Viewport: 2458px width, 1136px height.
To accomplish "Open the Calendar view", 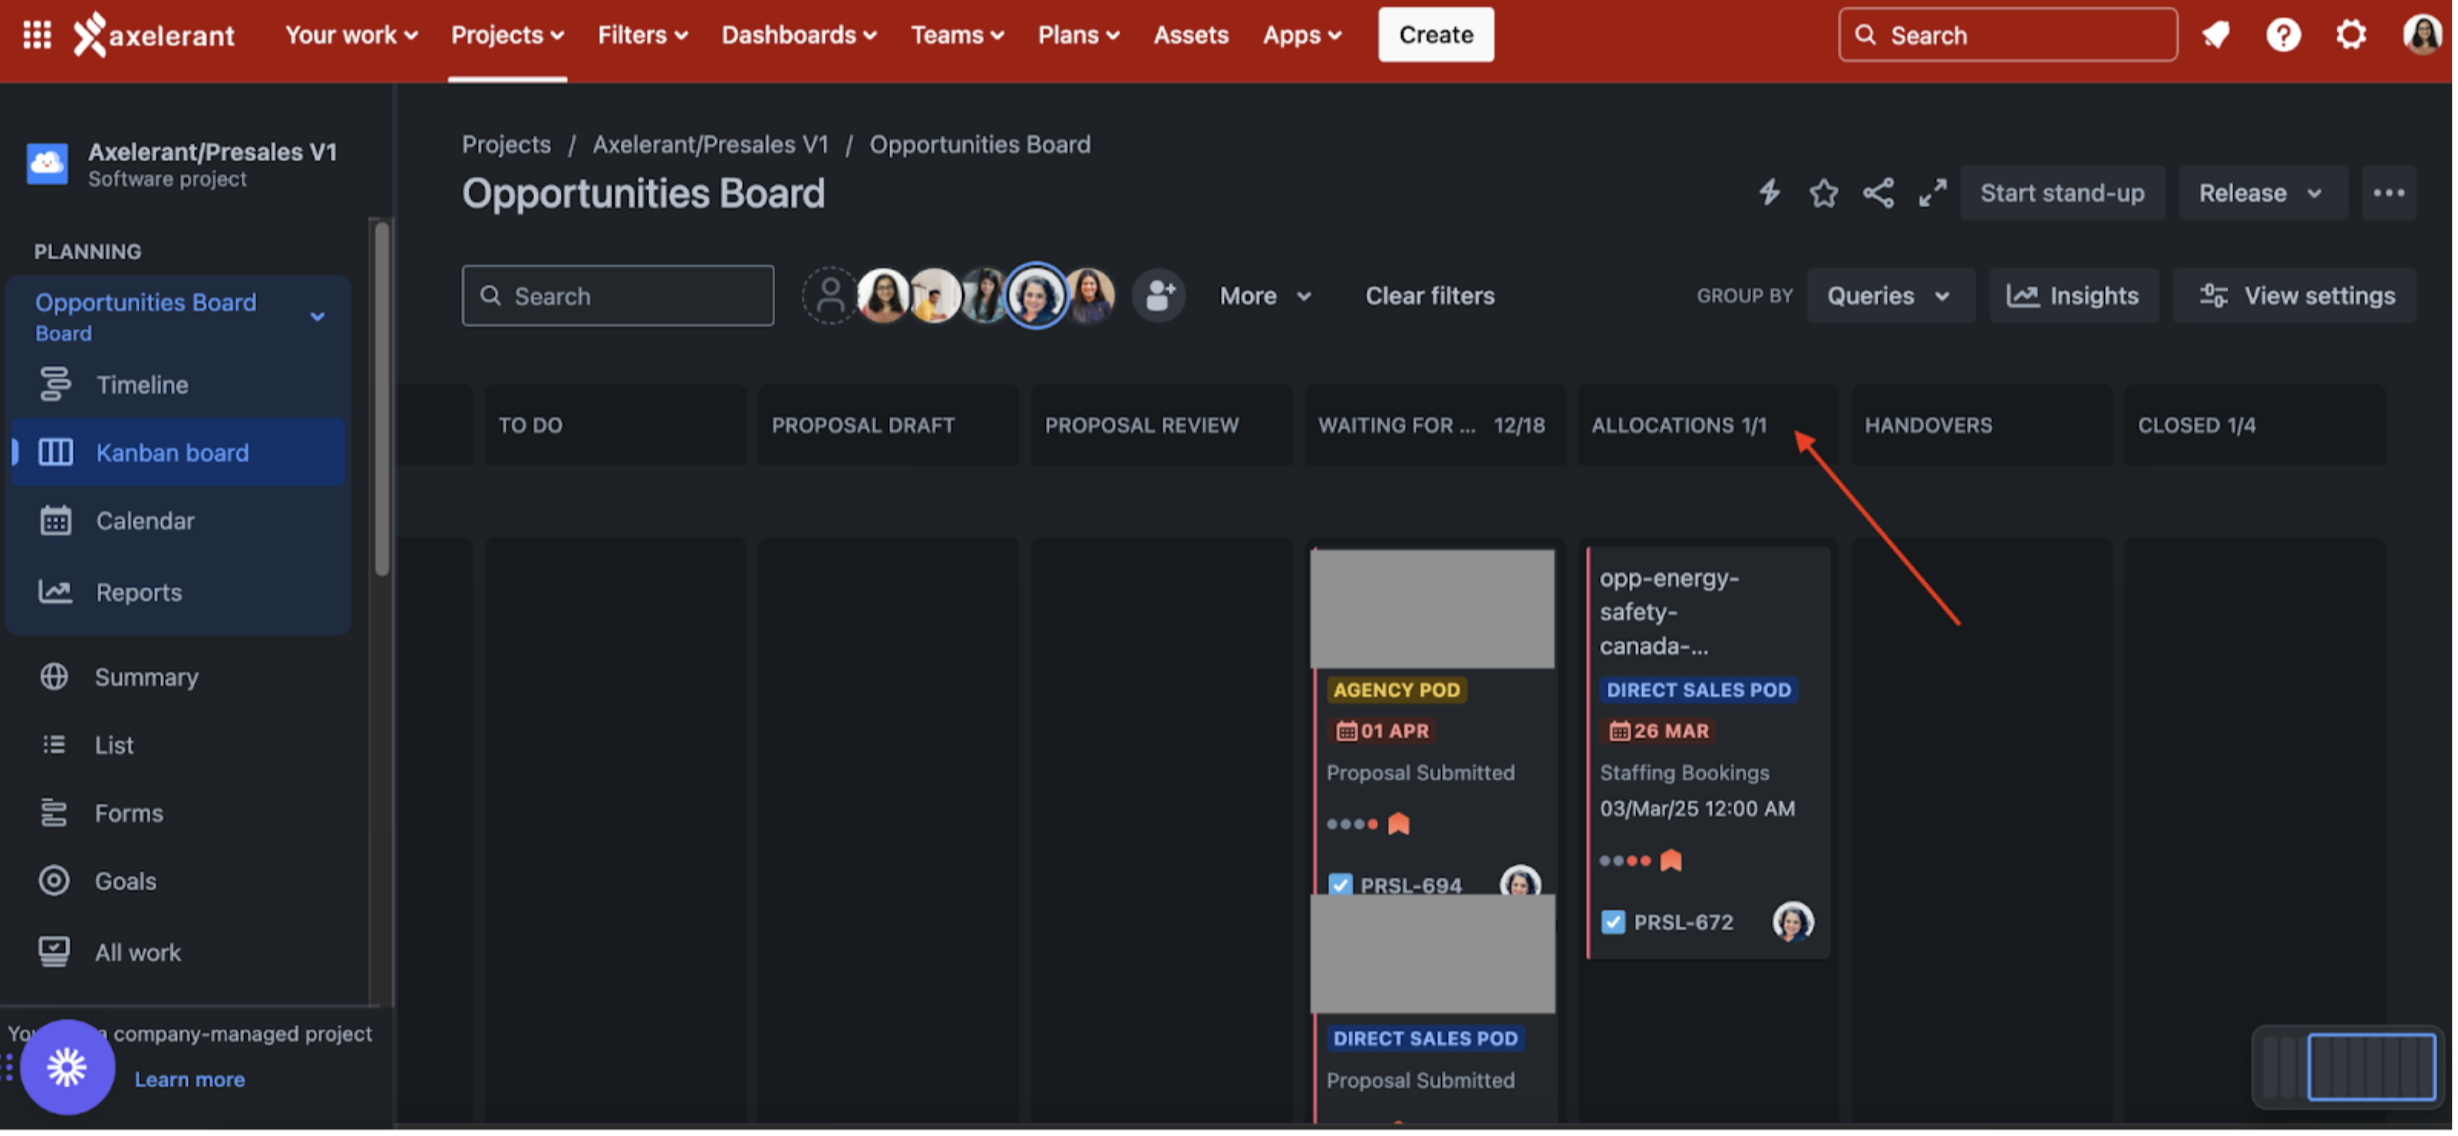I will [145, 520].
